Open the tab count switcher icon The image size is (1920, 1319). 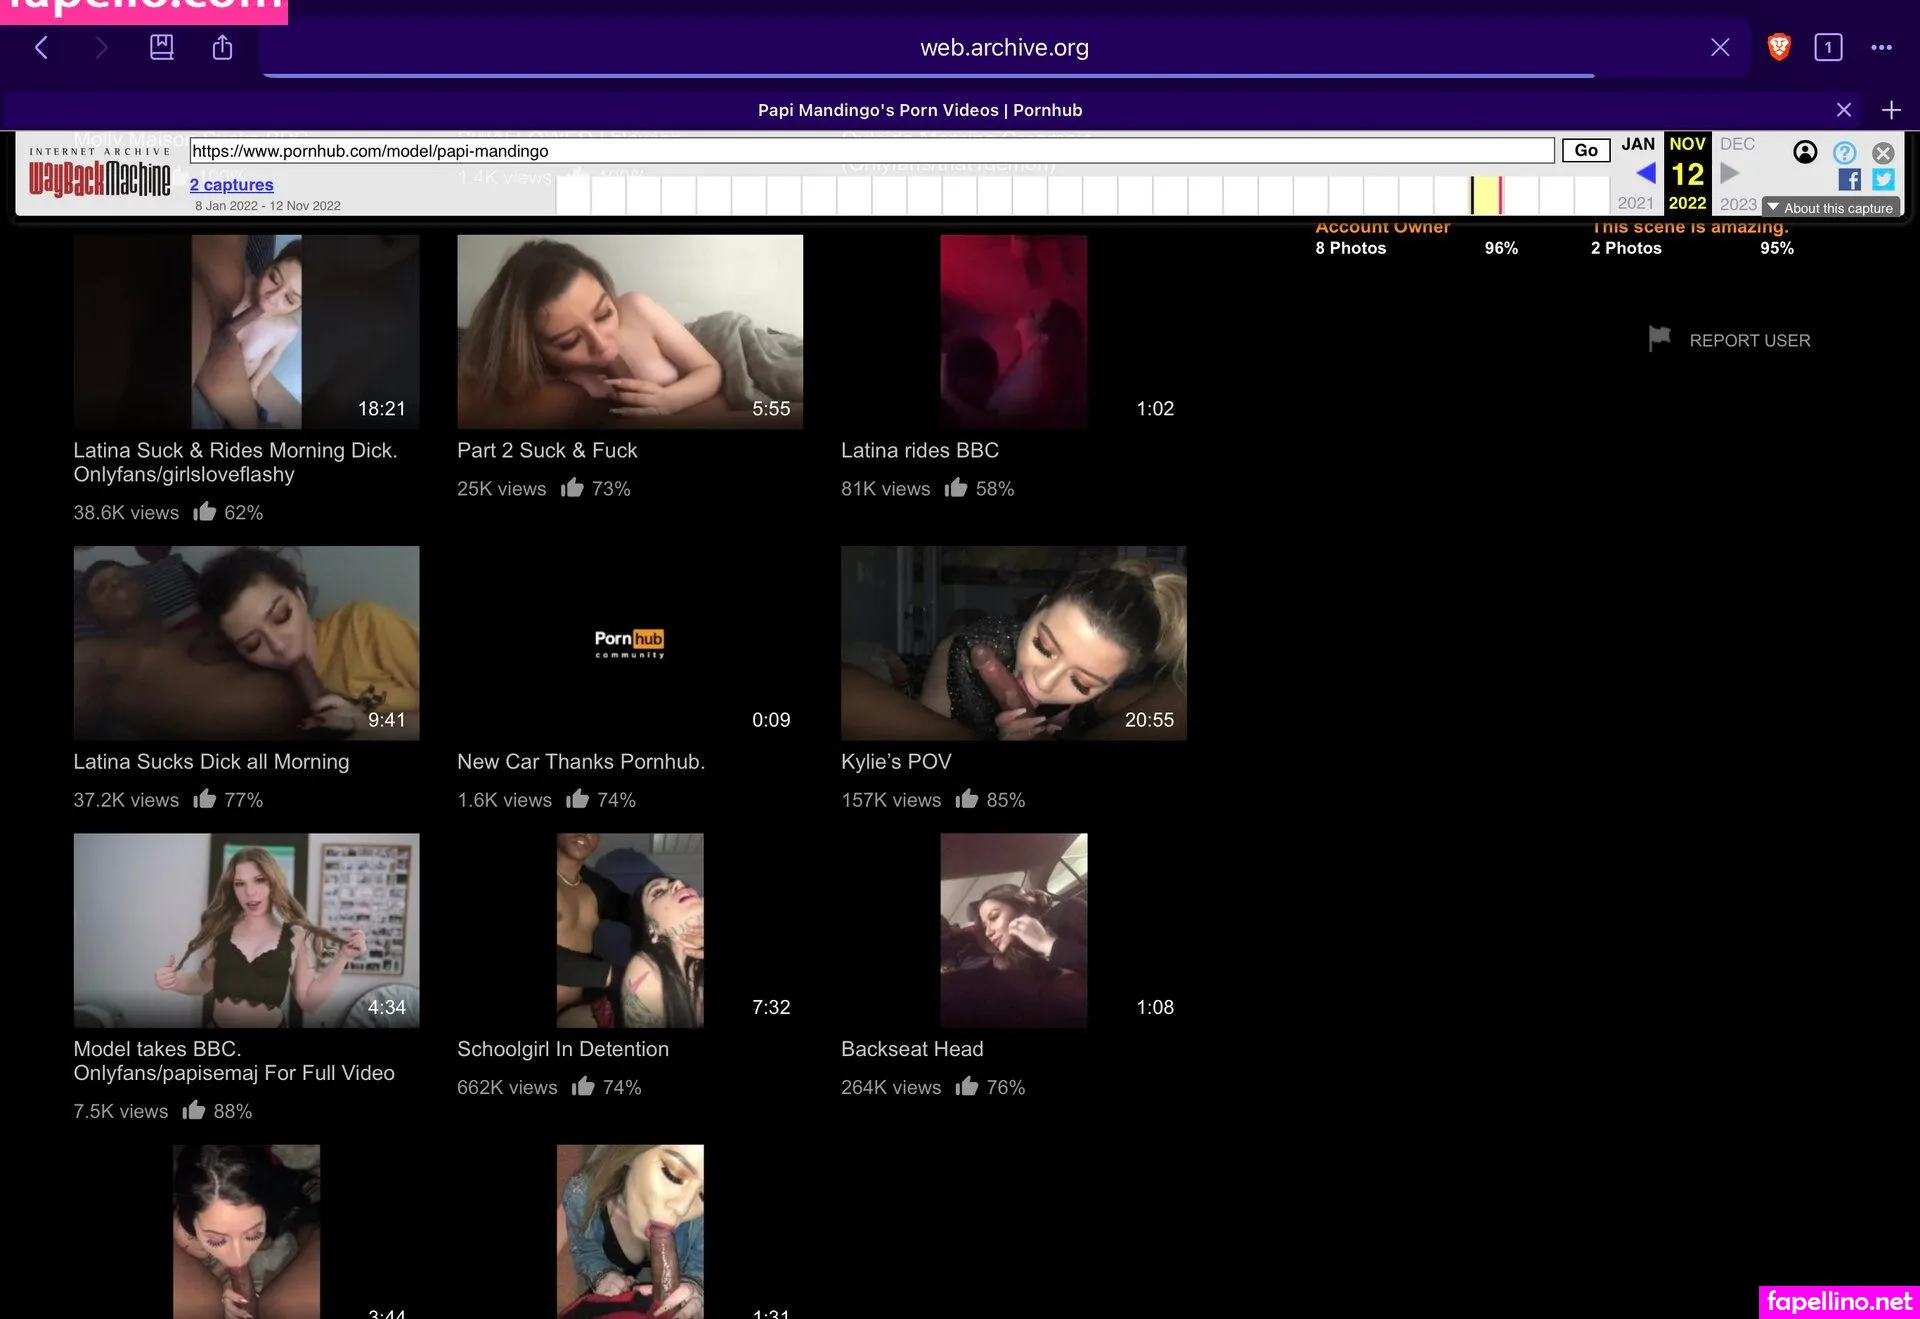click(x=1828, y=47)
